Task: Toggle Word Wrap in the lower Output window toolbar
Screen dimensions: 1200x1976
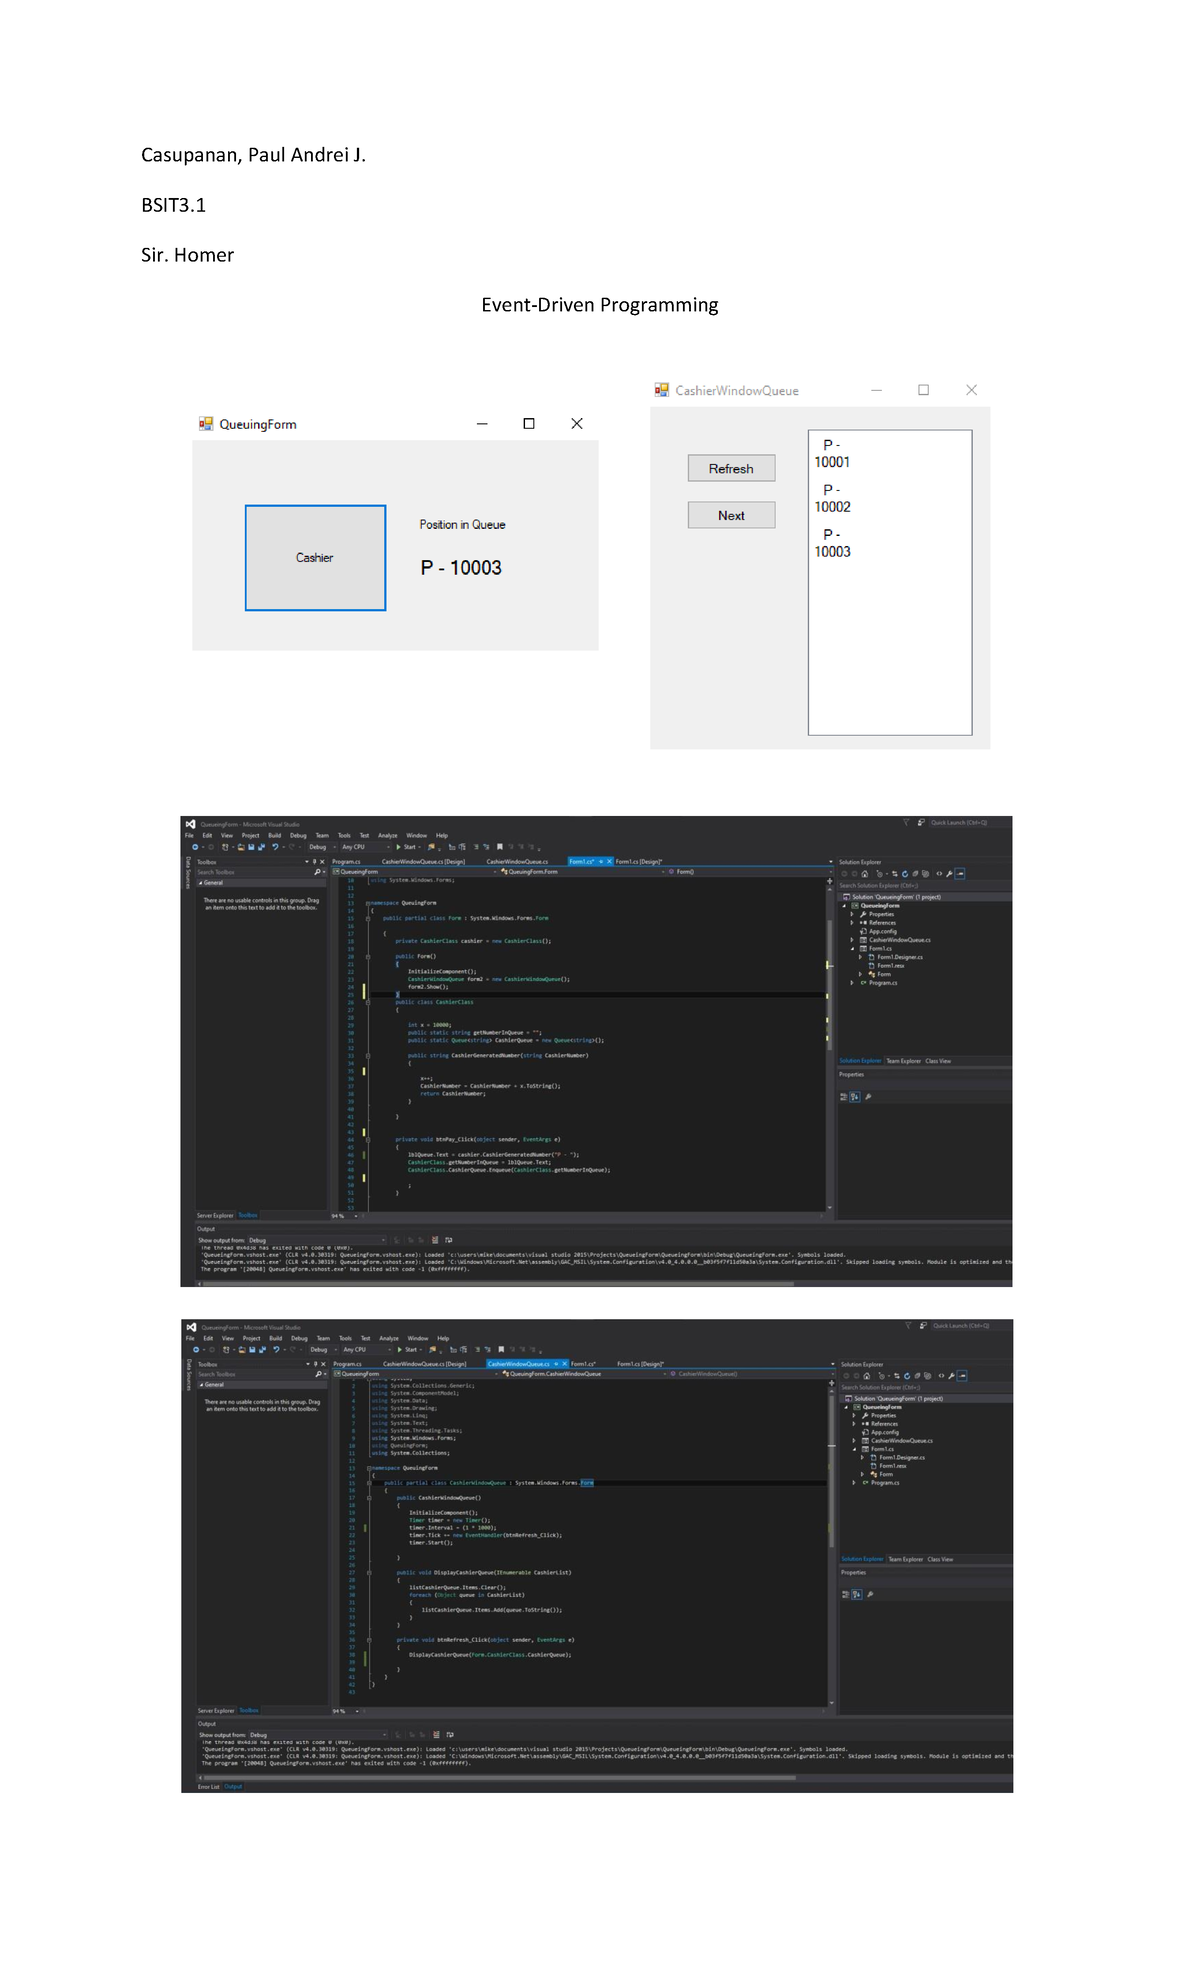Action: pos(450,1735)
